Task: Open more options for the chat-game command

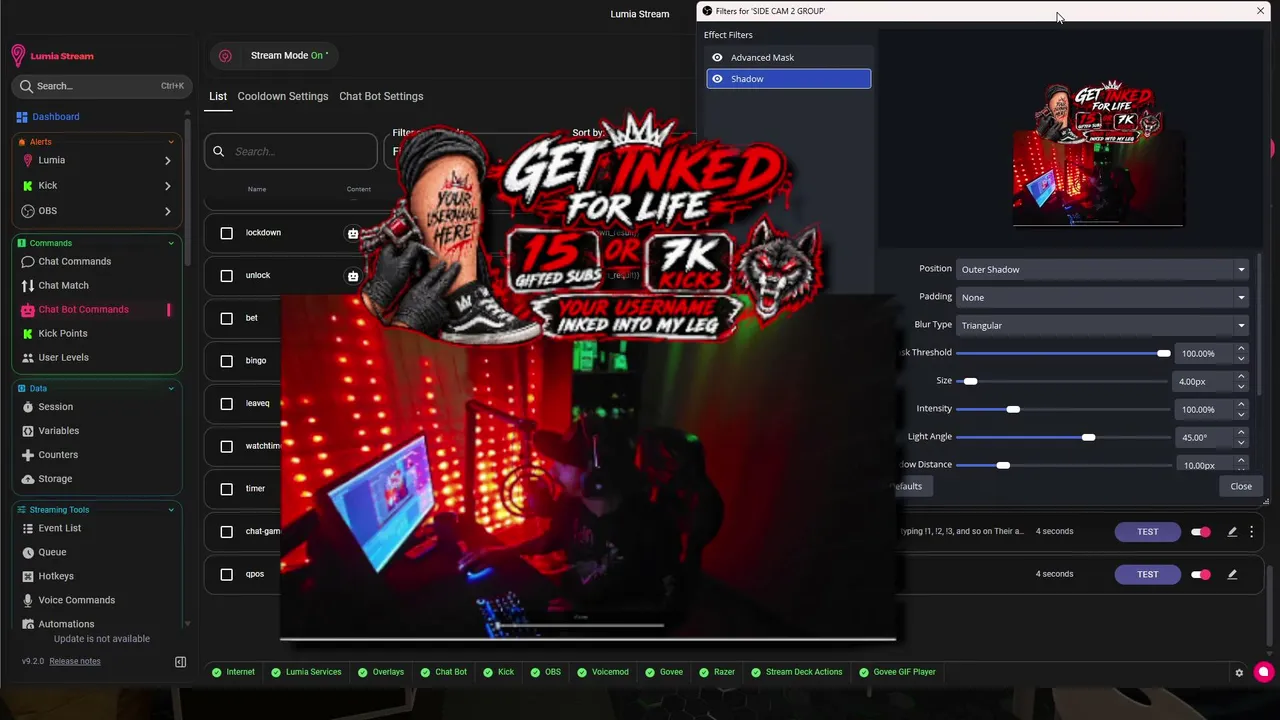Action: pos(1251,532)
